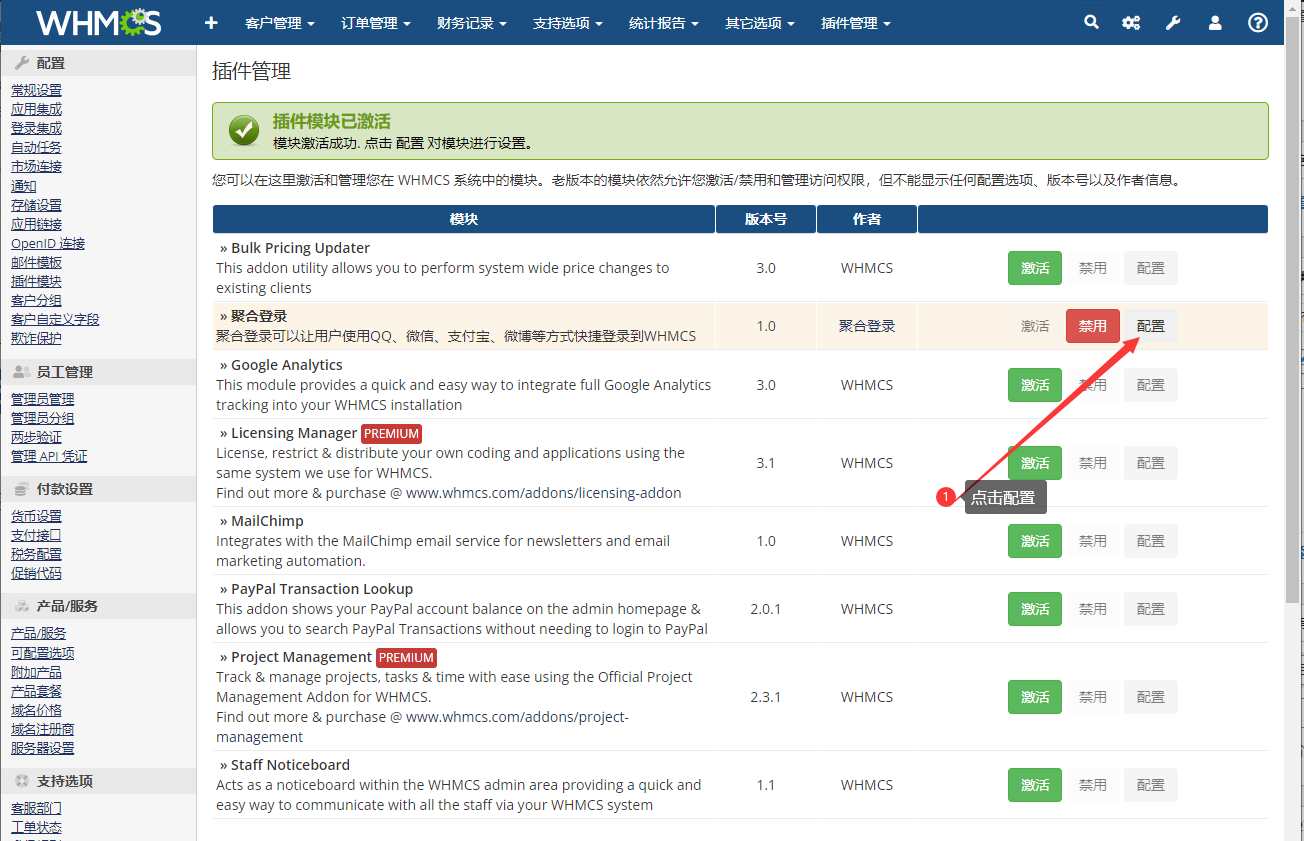Open 常规设置 in the sidebar
The image size is (1304, 841).
(36, 90)
